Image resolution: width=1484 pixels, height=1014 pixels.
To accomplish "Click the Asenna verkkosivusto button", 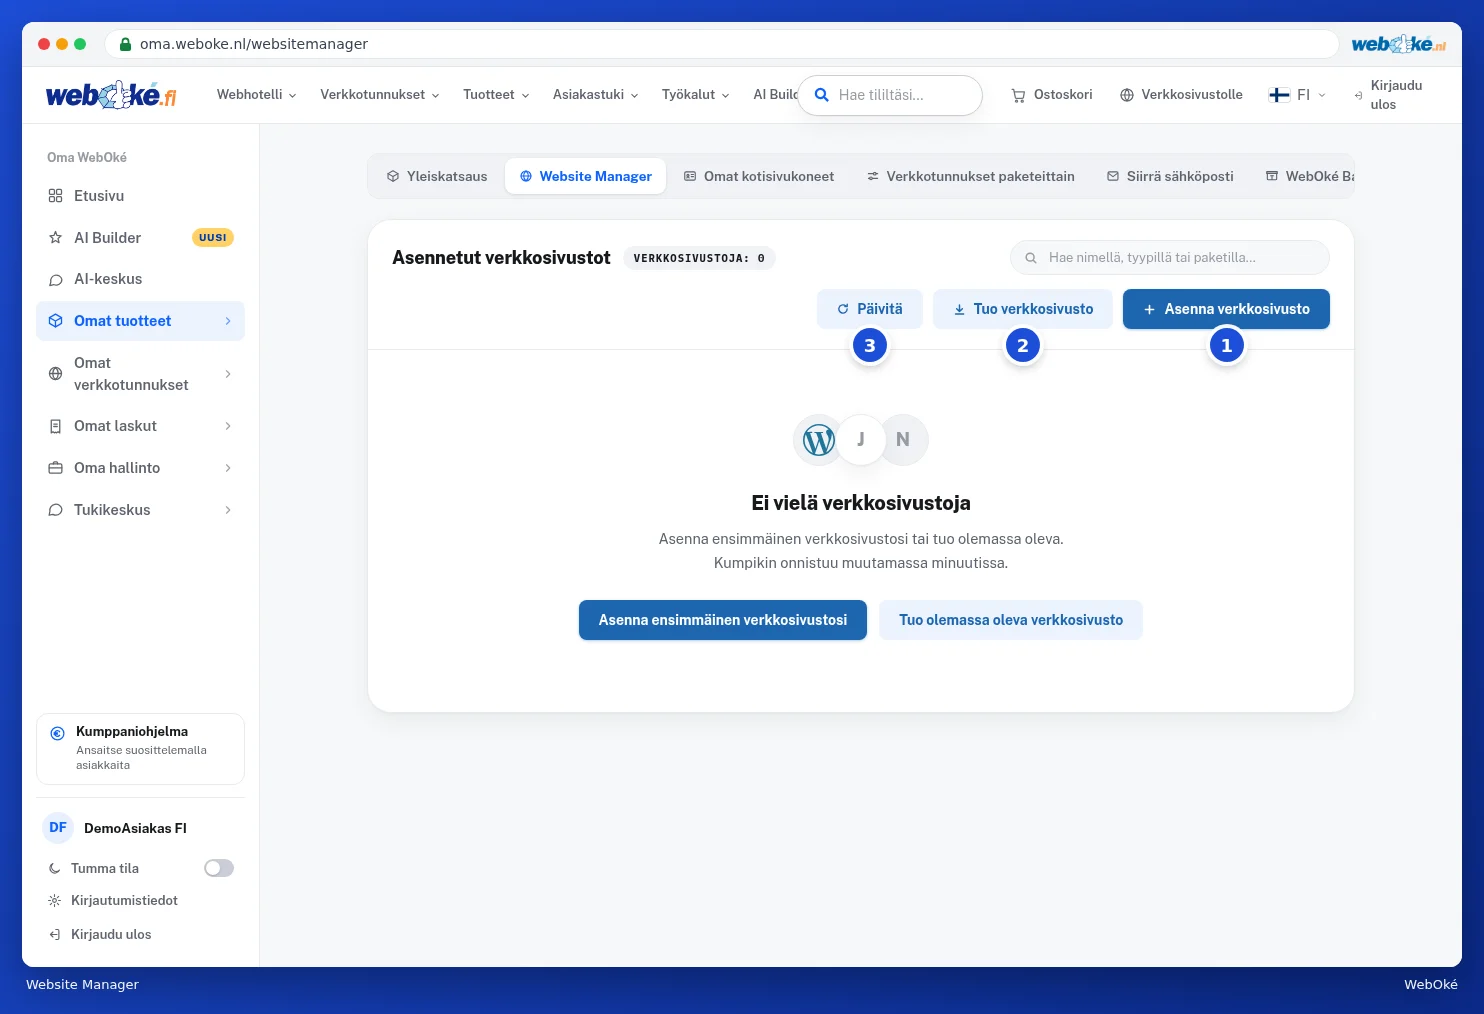I will (1226, 309).
